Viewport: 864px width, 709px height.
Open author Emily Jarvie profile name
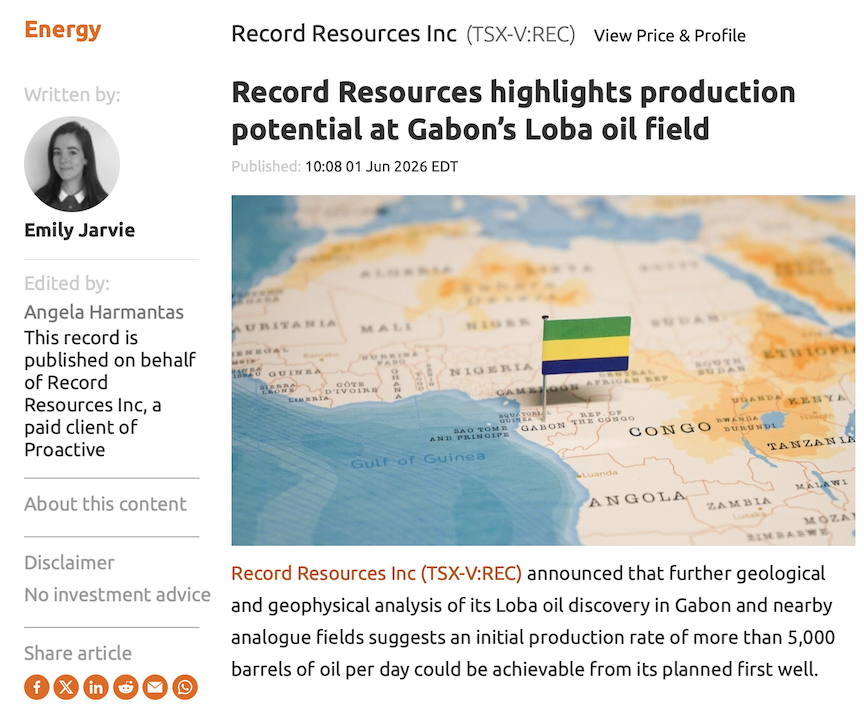[80, 230]
